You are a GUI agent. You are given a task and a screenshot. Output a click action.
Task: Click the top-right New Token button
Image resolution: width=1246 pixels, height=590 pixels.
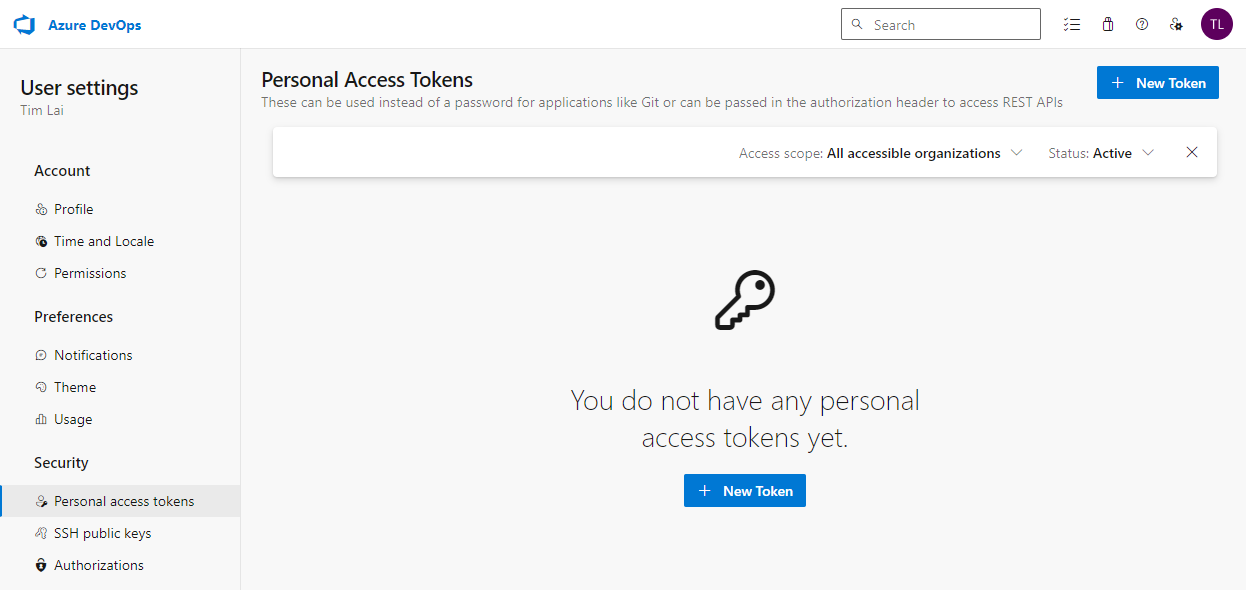click(x=1158, y=83)
